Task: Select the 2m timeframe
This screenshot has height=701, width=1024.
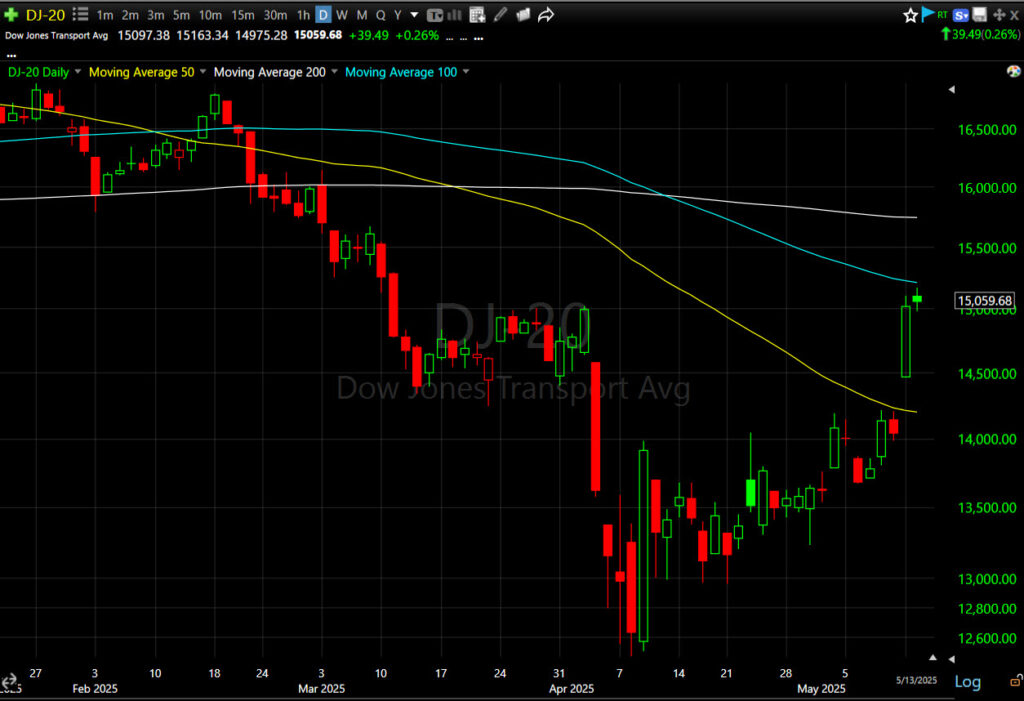Action: pos(130,14)
